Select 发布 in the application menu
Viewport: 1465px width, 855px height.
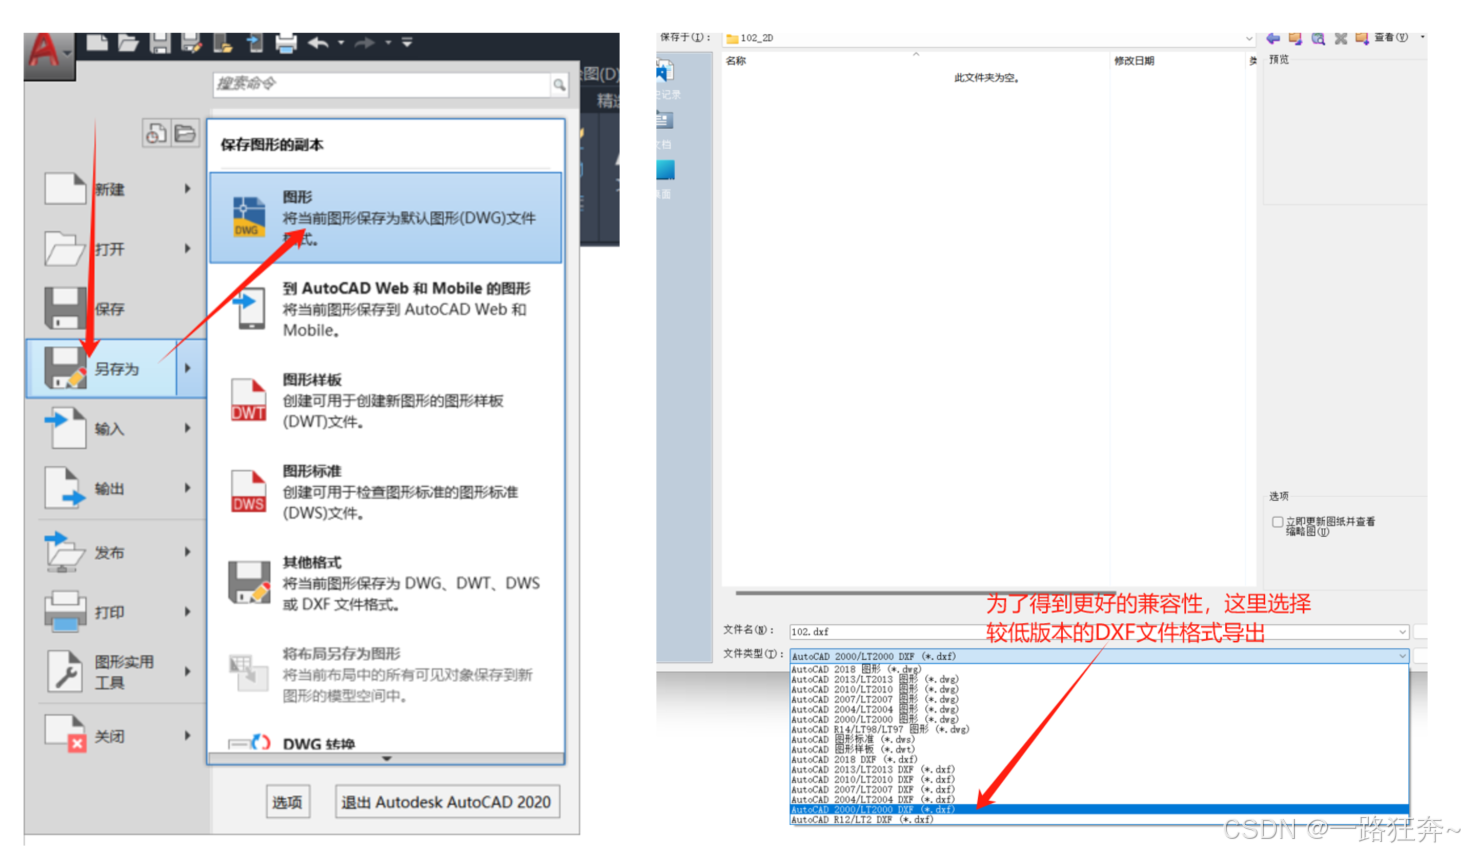[x=115, y=552]
